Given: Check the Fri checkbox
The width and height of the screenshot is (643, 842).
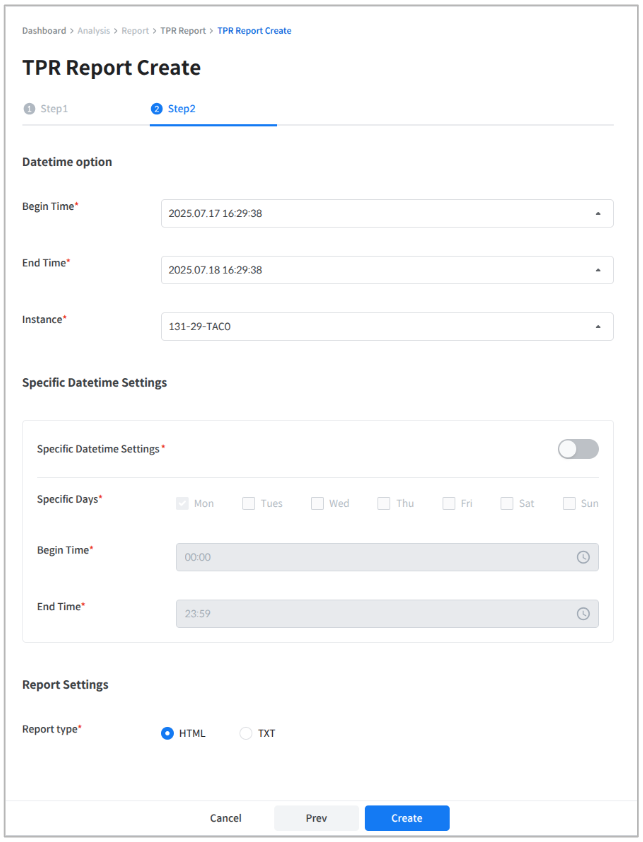Looking at the screenshot, I should tap(449, 503).
